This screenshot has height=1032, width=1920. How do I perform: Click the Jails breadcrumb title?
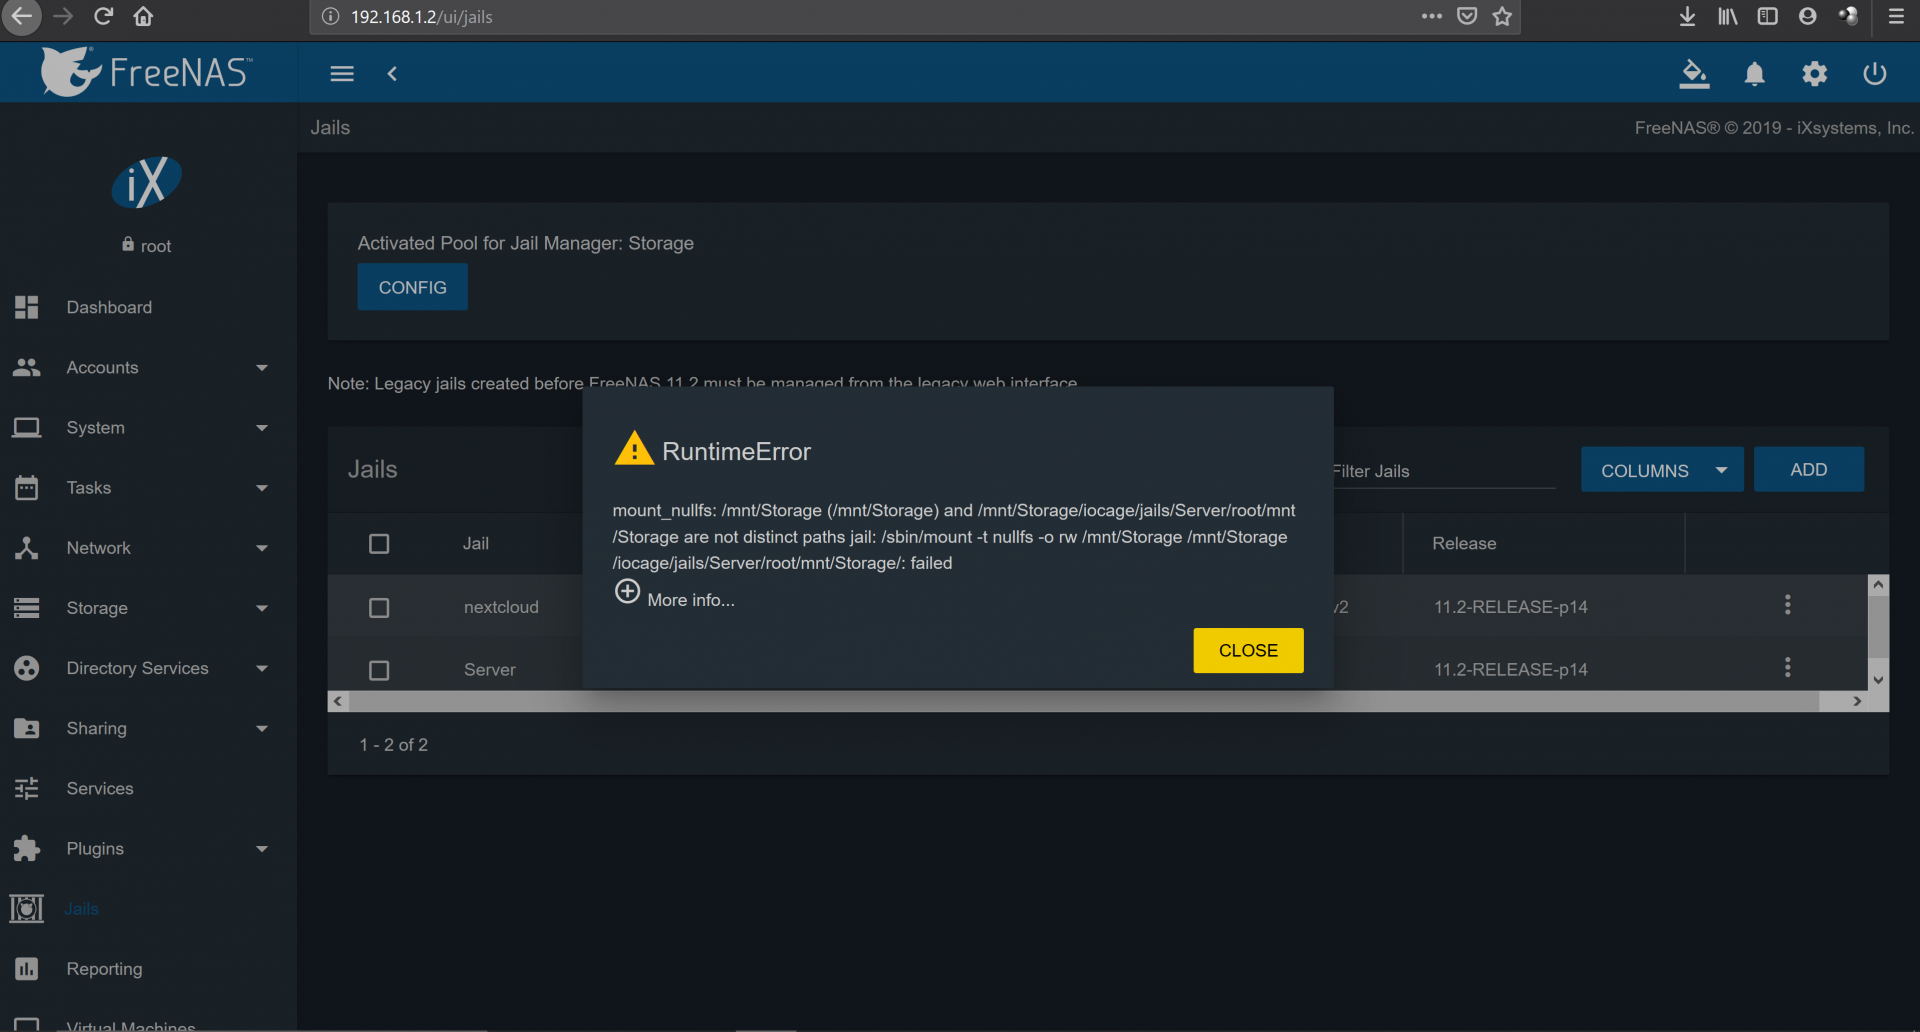[330, 128]
